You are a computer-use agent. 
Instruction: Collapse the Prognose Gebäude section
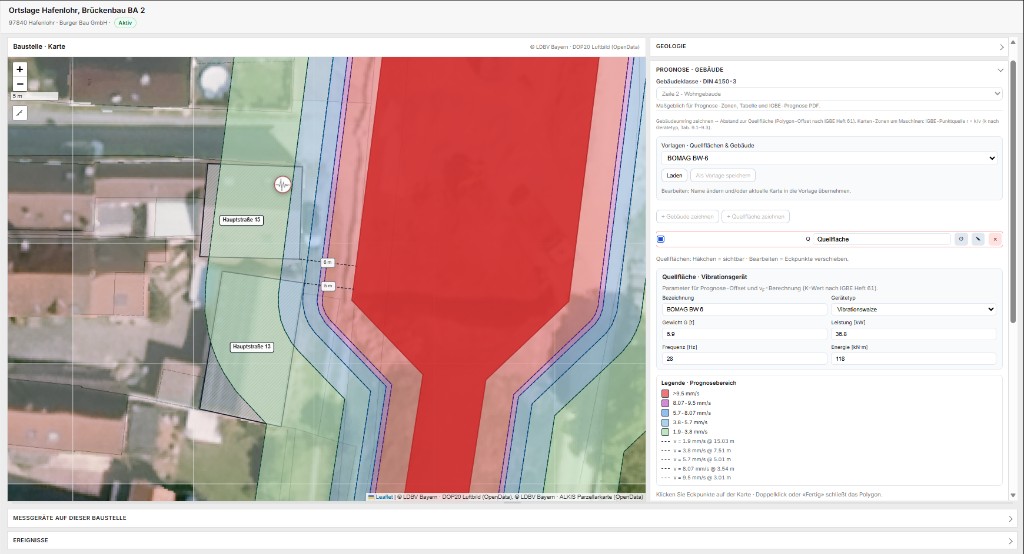[999, 70]
